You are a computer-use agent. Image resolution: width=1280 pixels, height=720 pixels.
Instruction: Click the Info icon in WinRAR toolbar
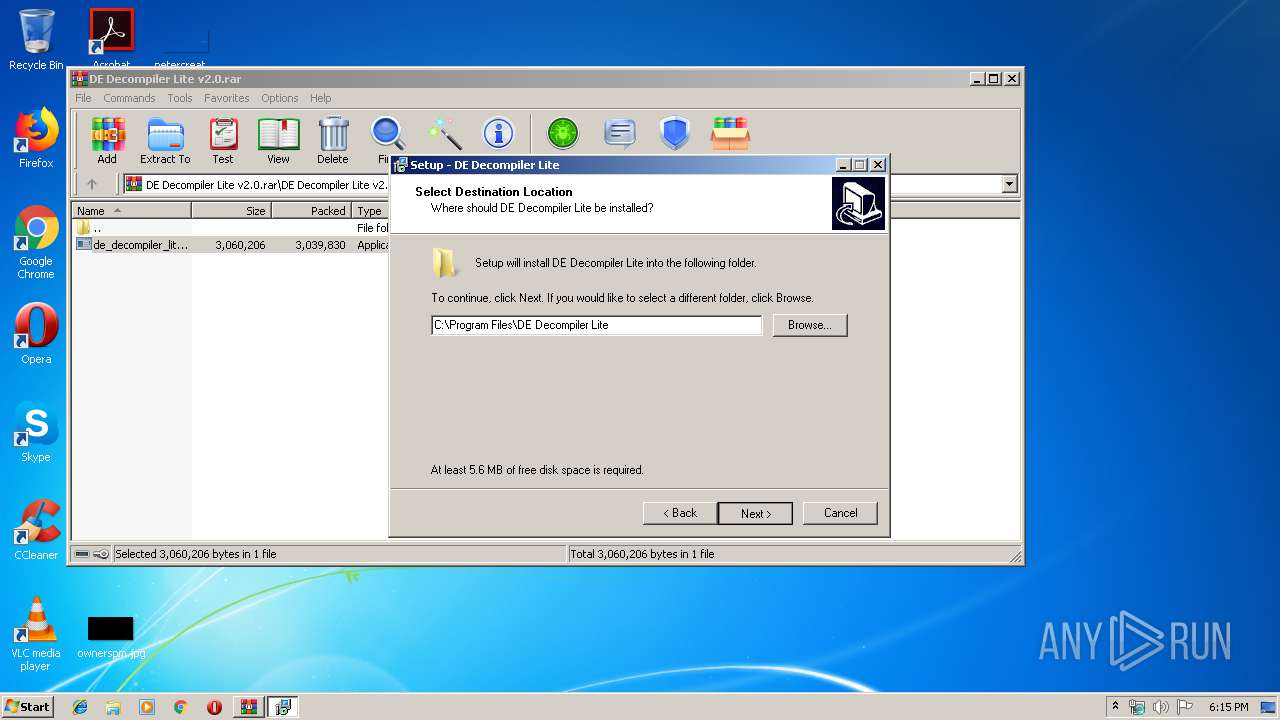(498, 133)
